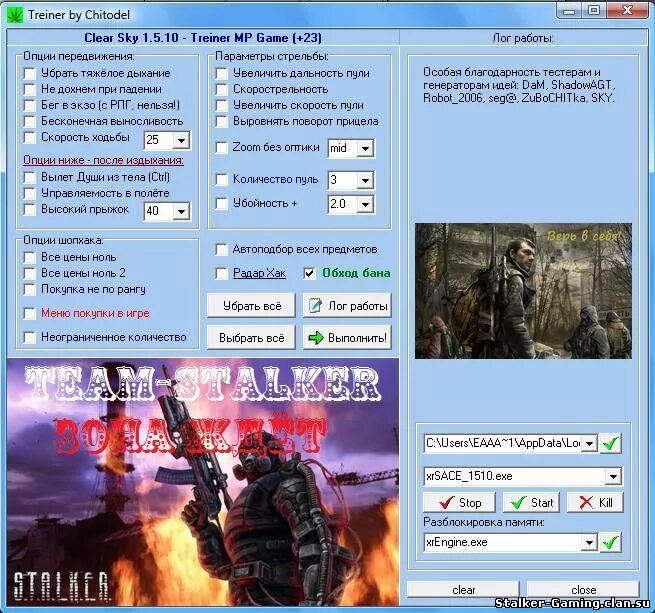Click the stalker soldier picture in log panel
This screenshot has height=613, width=655.
coord(523,291)
